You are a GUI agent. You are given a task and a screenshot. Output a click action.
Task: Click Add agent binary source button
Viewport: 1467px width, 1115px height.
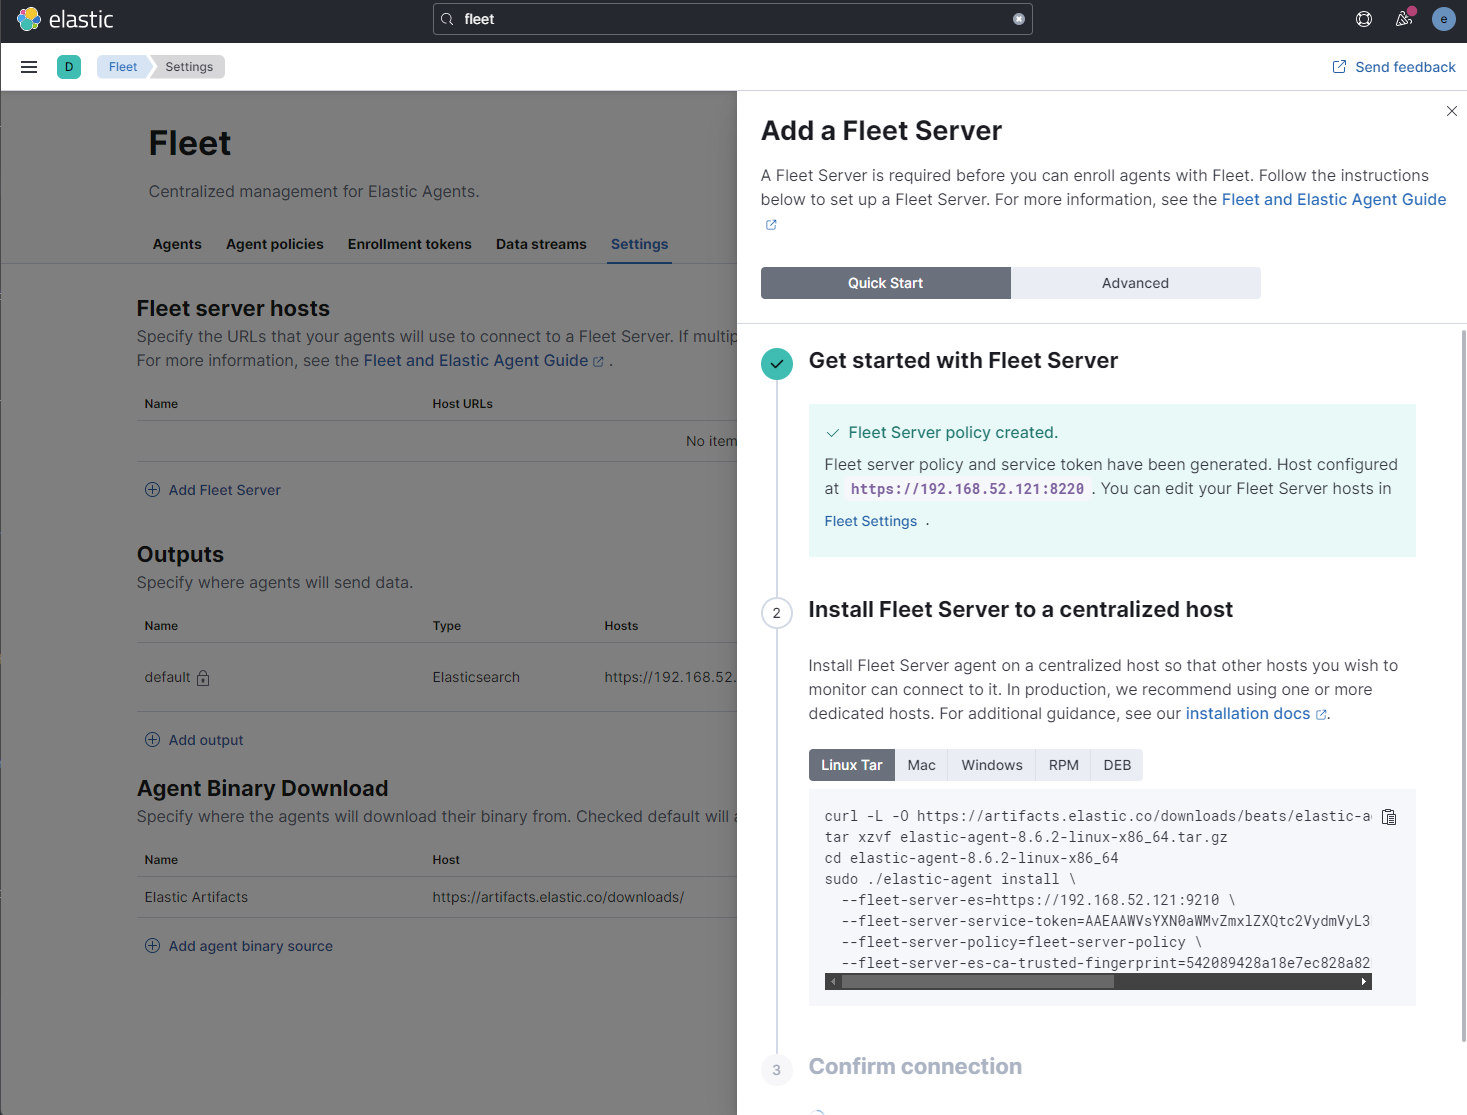click(239, 946)
